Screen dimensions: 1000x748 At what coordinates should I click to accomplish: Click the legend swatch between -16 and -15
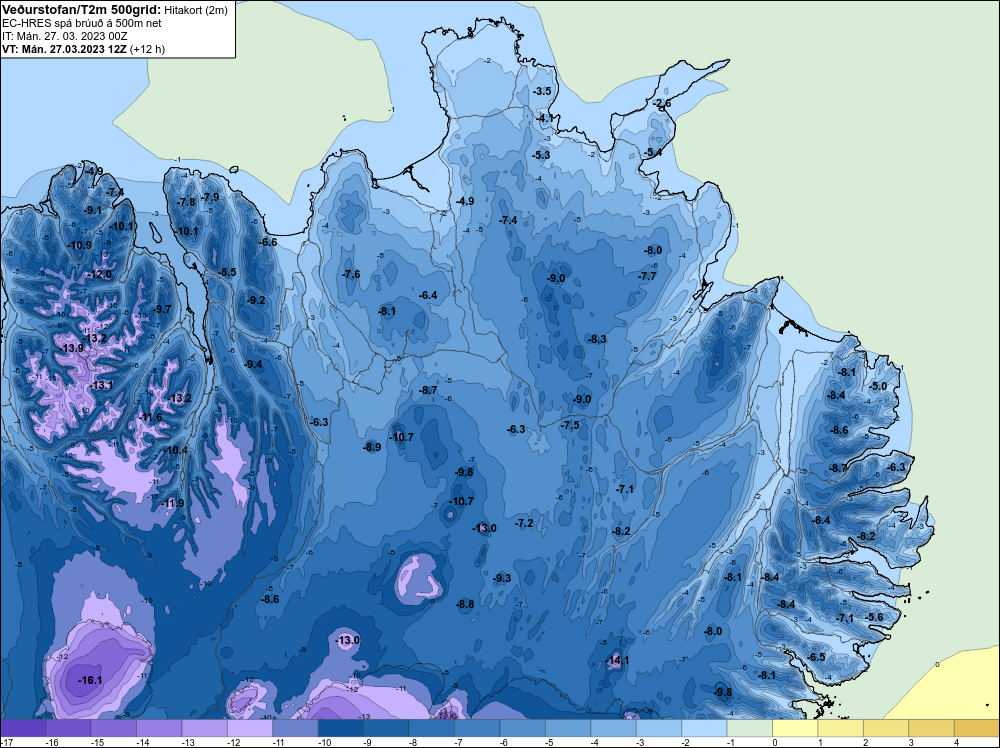[68, 728]
